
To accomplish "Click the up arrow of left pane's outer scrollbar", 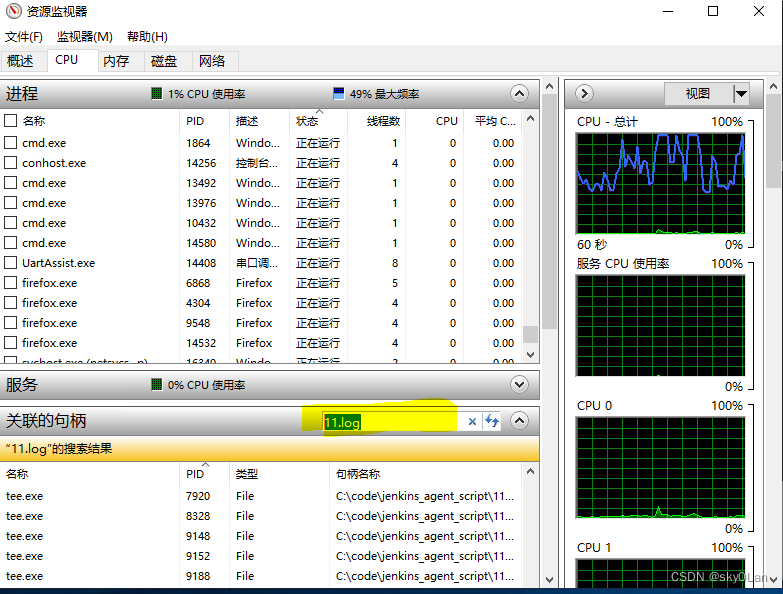I will point(549,86).
